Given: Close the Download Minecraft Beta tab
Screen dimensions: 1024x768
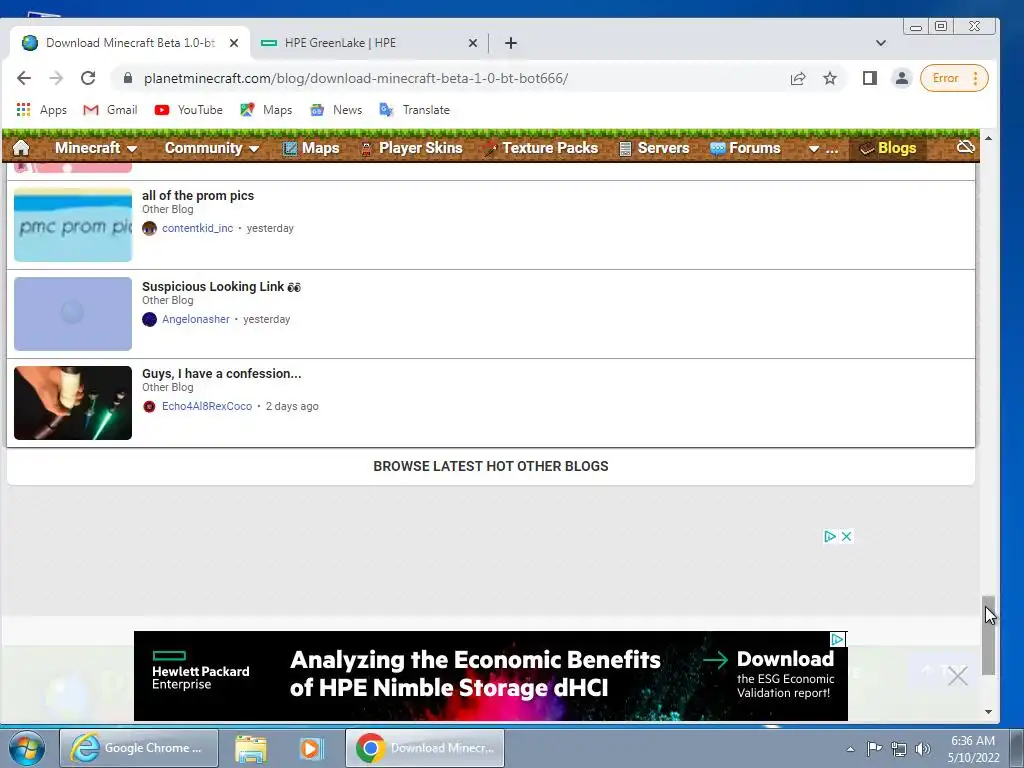Looking at the screenshot, I should pos(234,43).
